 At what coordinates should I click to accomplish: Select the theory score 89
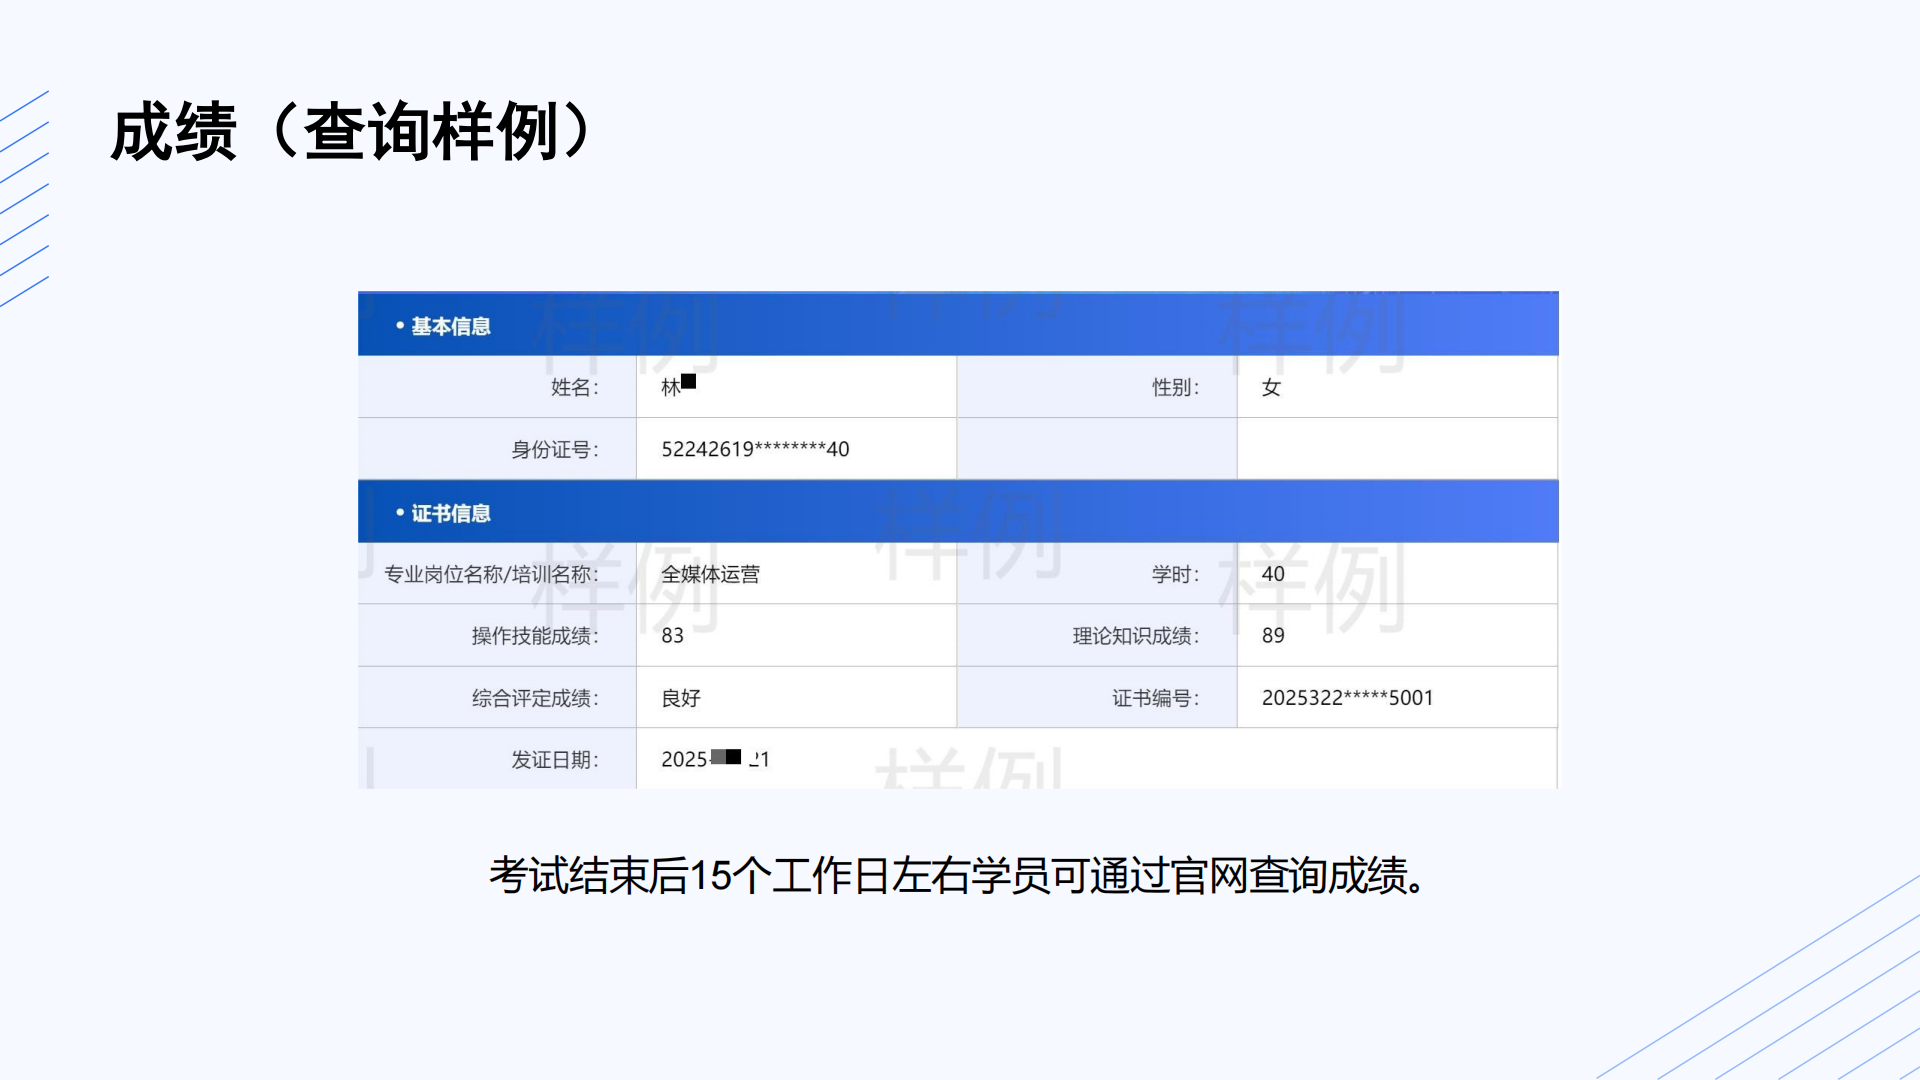(x=1273, y=636)
